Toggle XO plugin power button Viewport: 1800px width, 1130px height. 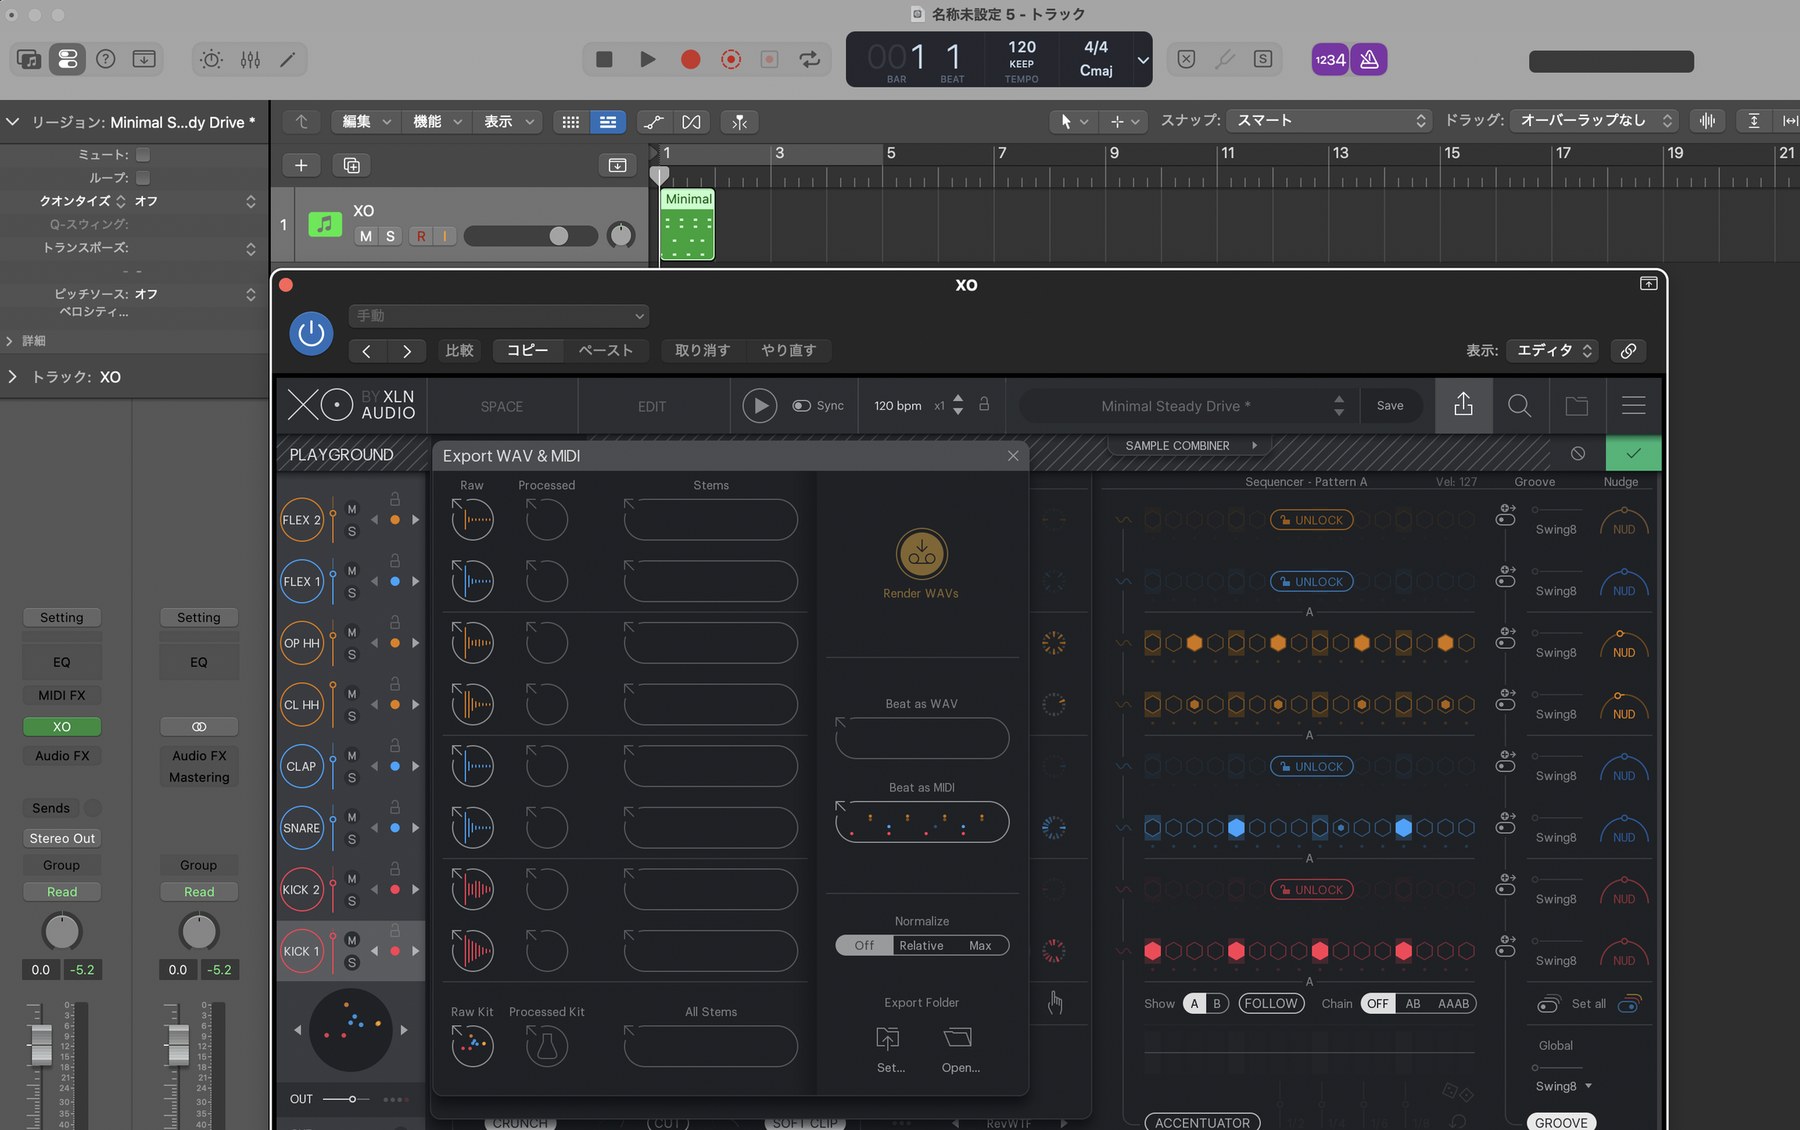[x=311, y=333]
